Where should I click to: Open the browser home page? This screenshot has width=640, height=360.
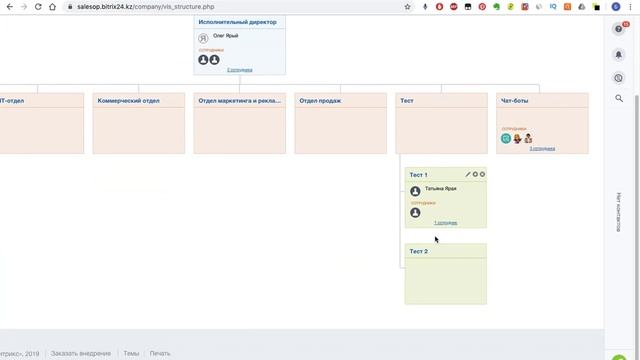pos(52,7)
